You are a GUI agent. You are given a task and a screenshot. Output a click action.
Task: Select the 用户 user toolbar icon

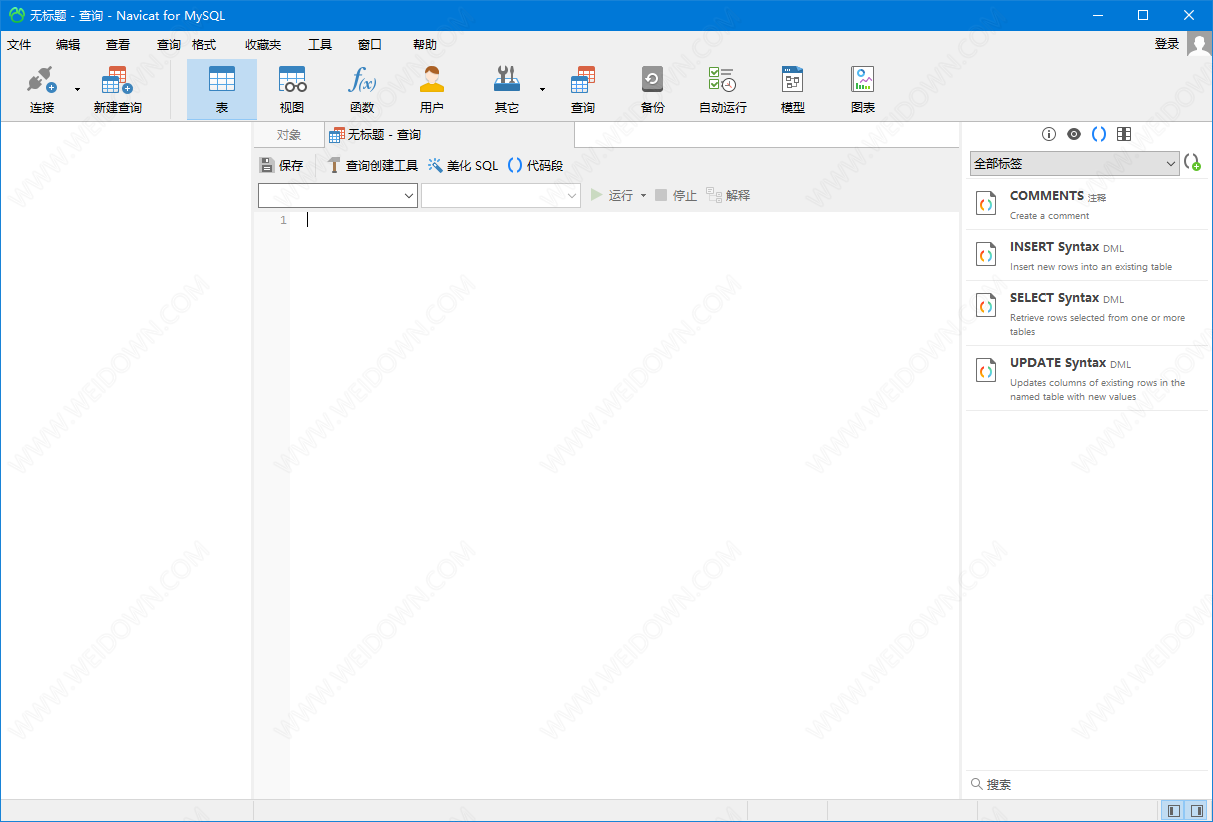[432, 81]
